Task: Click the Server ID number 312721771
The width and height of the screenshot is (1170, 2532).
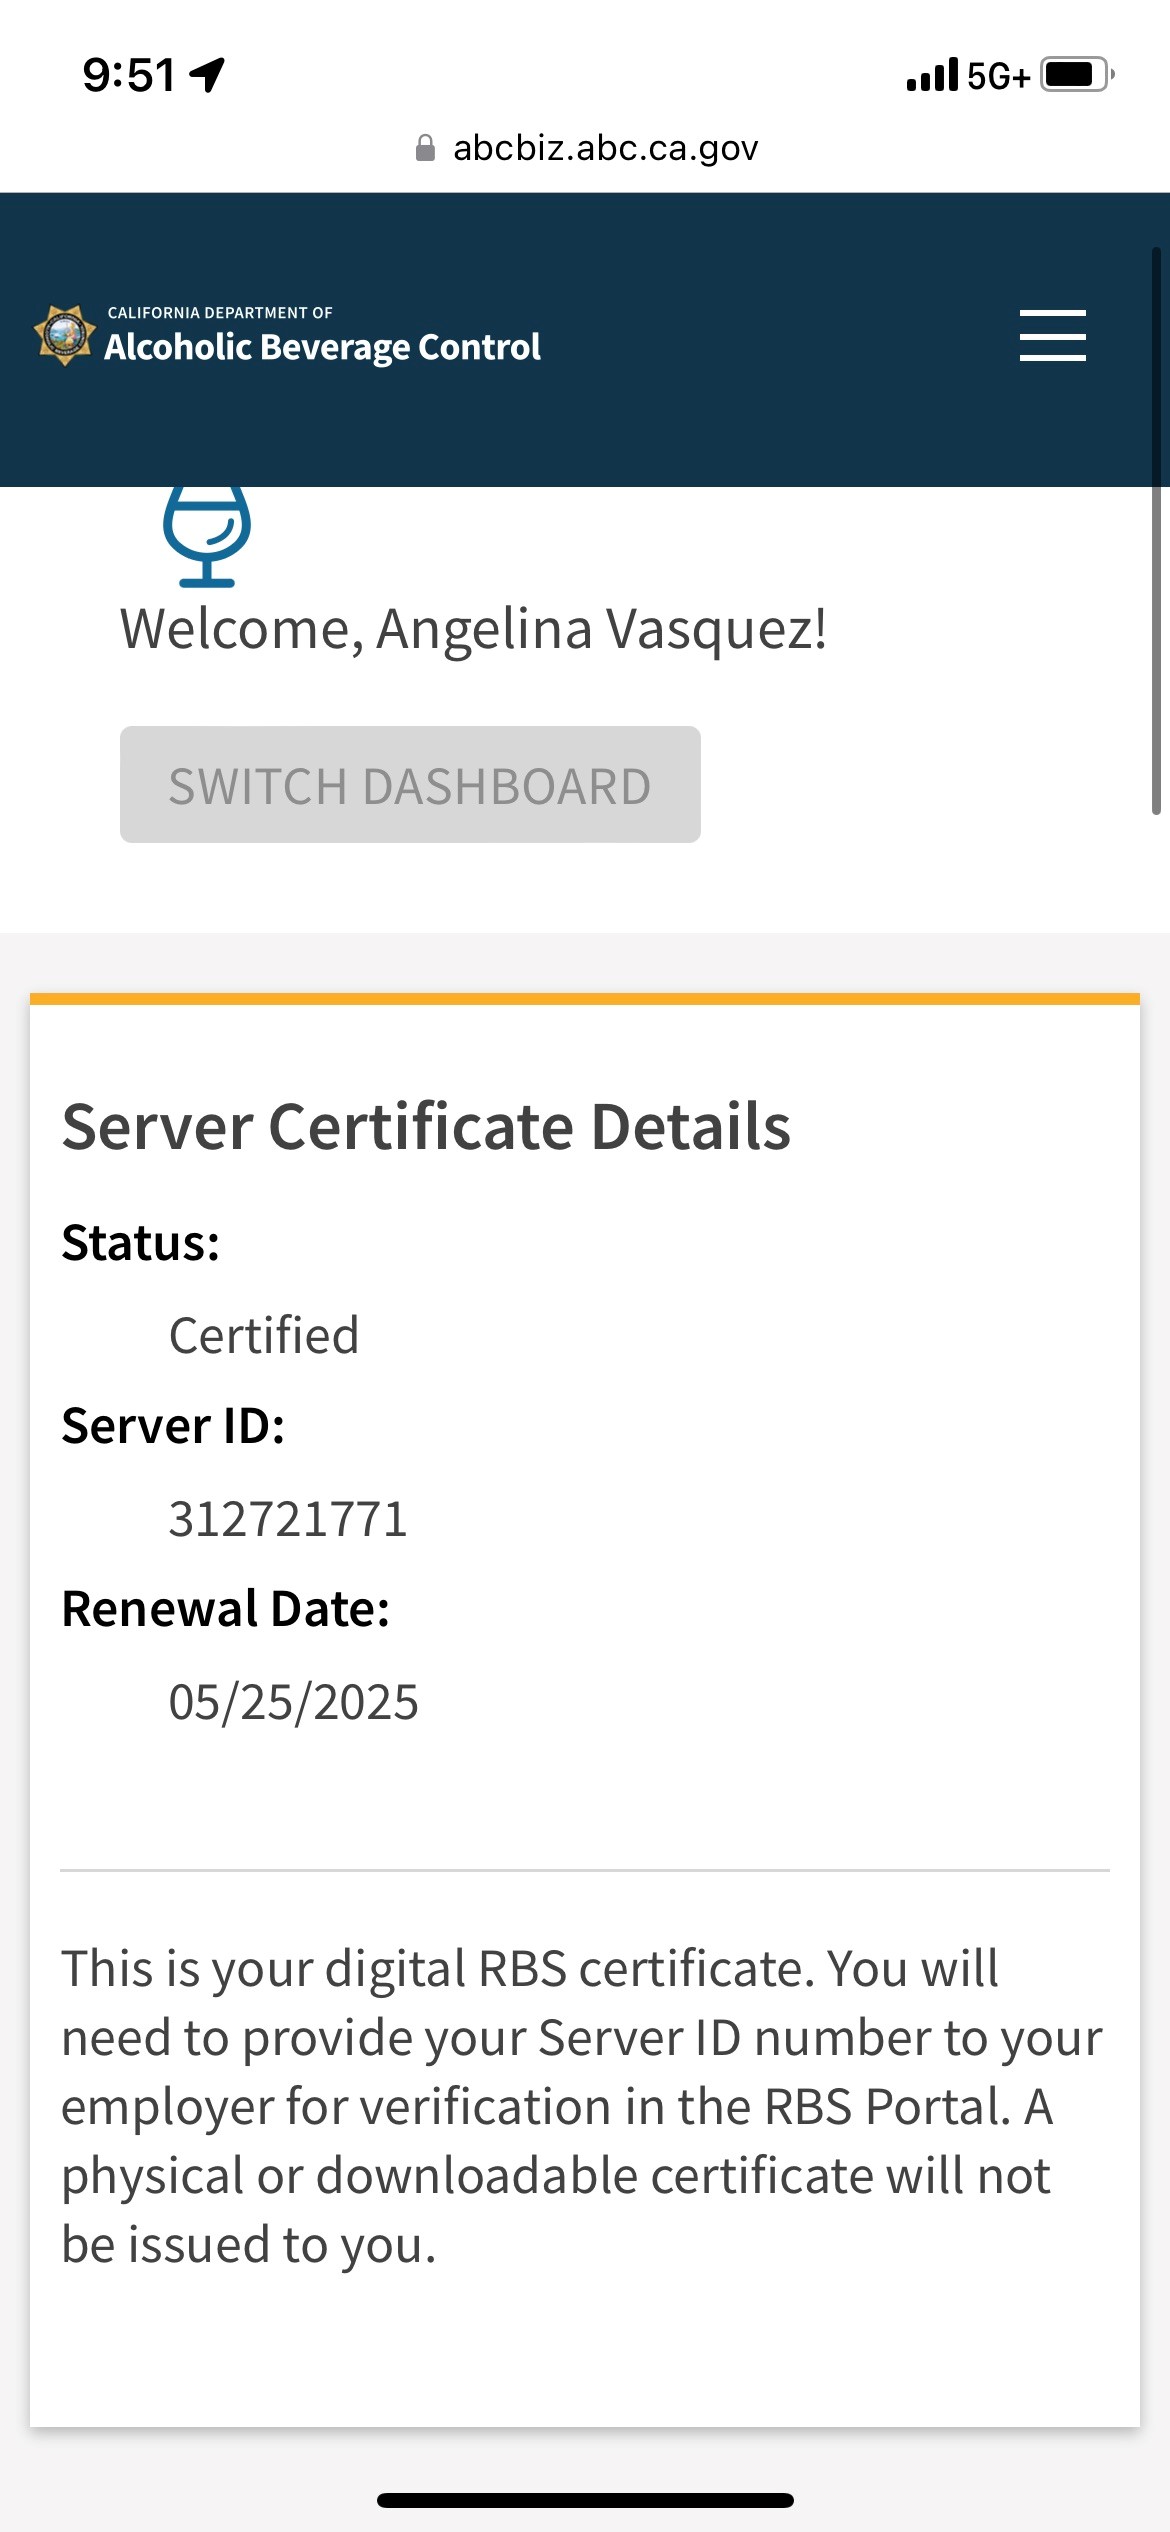Action: pyautogui.click(x=288, y=1519)
